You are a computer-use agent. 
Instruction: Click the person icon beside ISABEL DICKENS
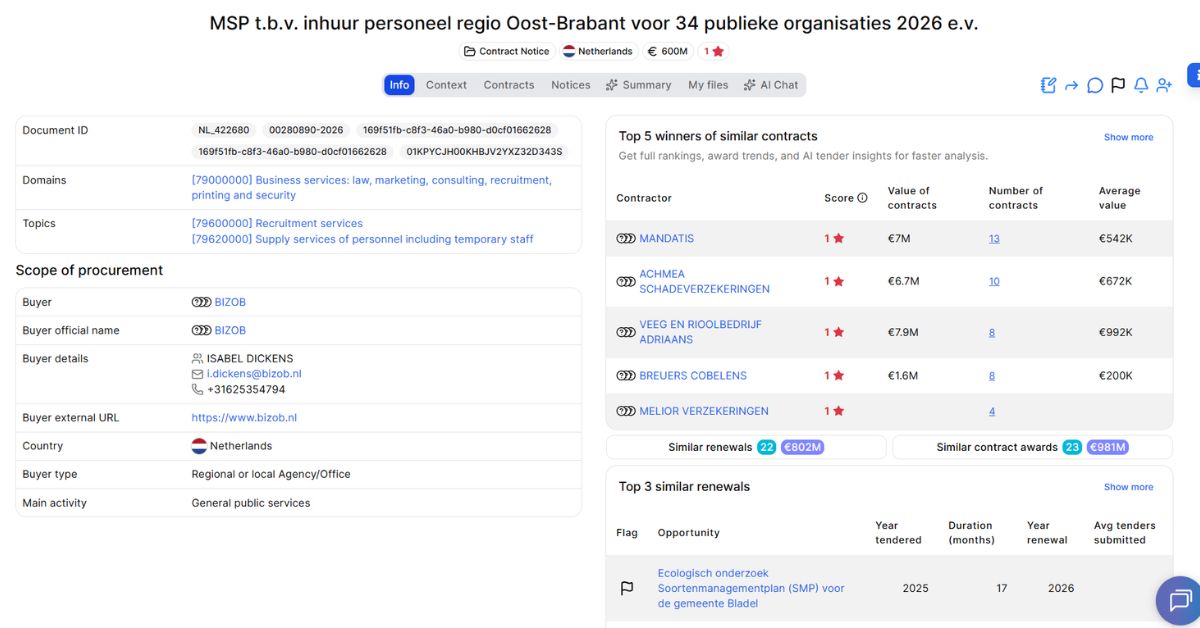point(197,358)
